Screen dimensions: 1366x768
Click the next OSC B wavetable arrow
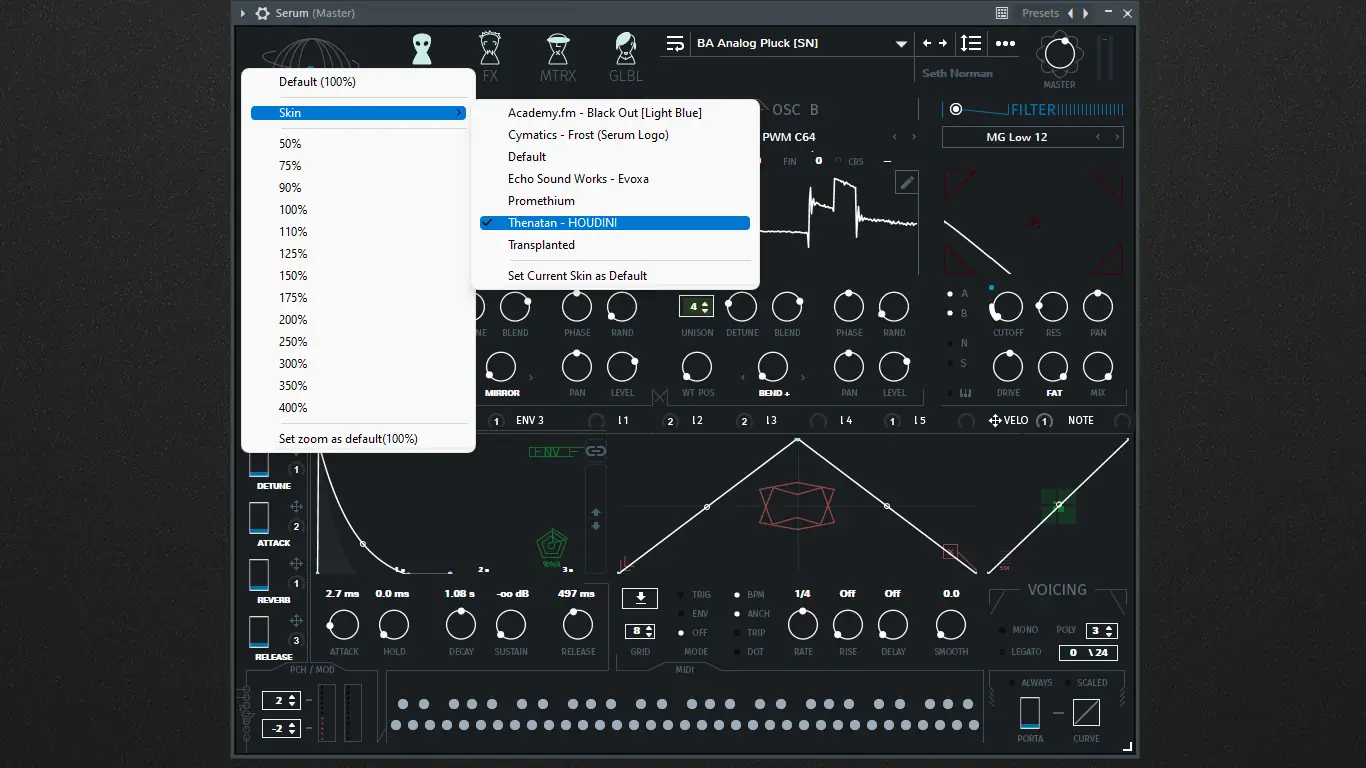pos(914,137)
